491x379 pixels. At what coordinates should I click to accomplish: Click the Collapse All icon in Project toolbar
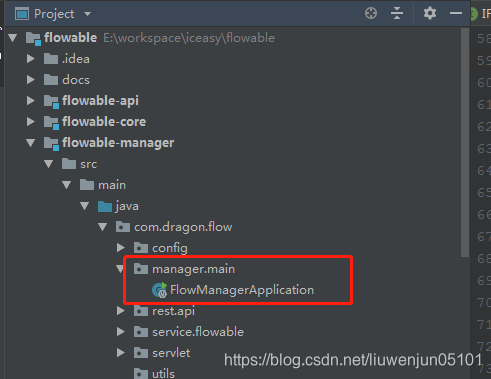(x=397, y=13)
